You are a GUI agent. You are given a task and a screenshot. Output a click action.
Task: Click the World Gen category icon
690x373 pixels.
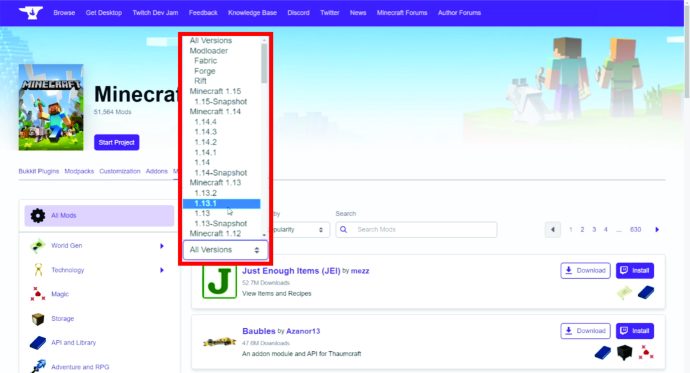[x=38, y=245]
